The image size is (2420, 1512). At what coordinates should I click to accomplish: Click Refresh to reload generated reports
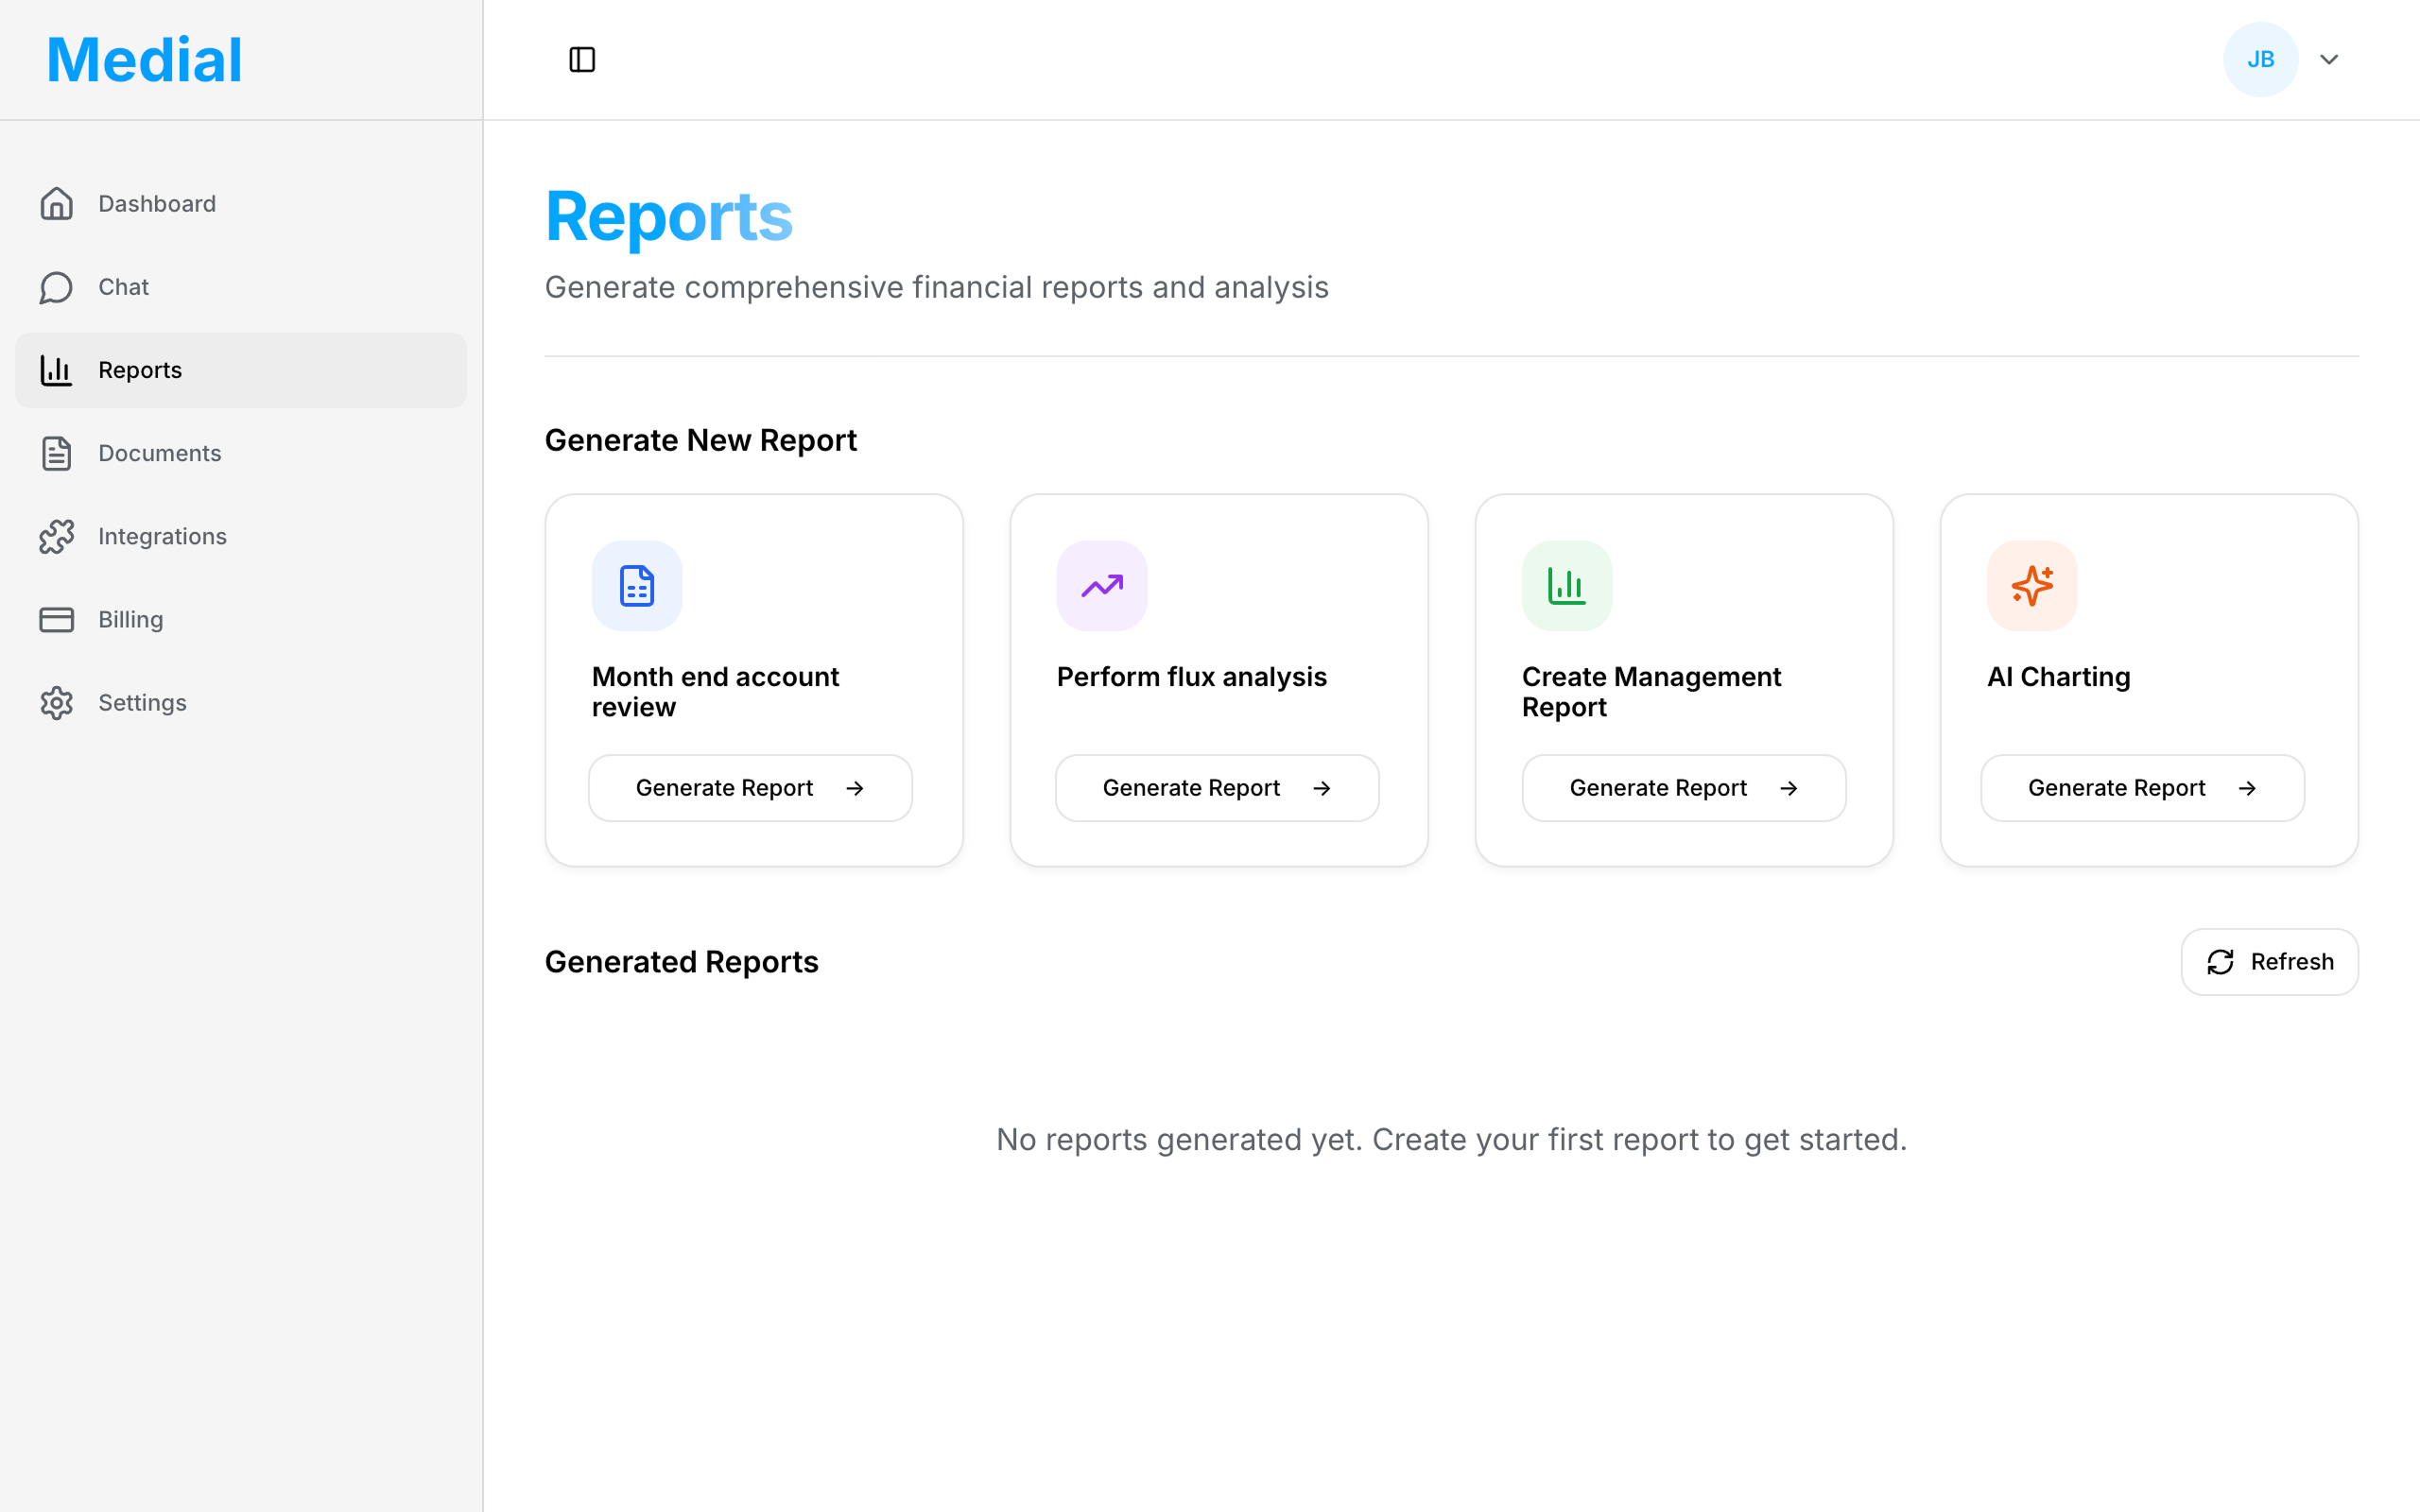2269,961
